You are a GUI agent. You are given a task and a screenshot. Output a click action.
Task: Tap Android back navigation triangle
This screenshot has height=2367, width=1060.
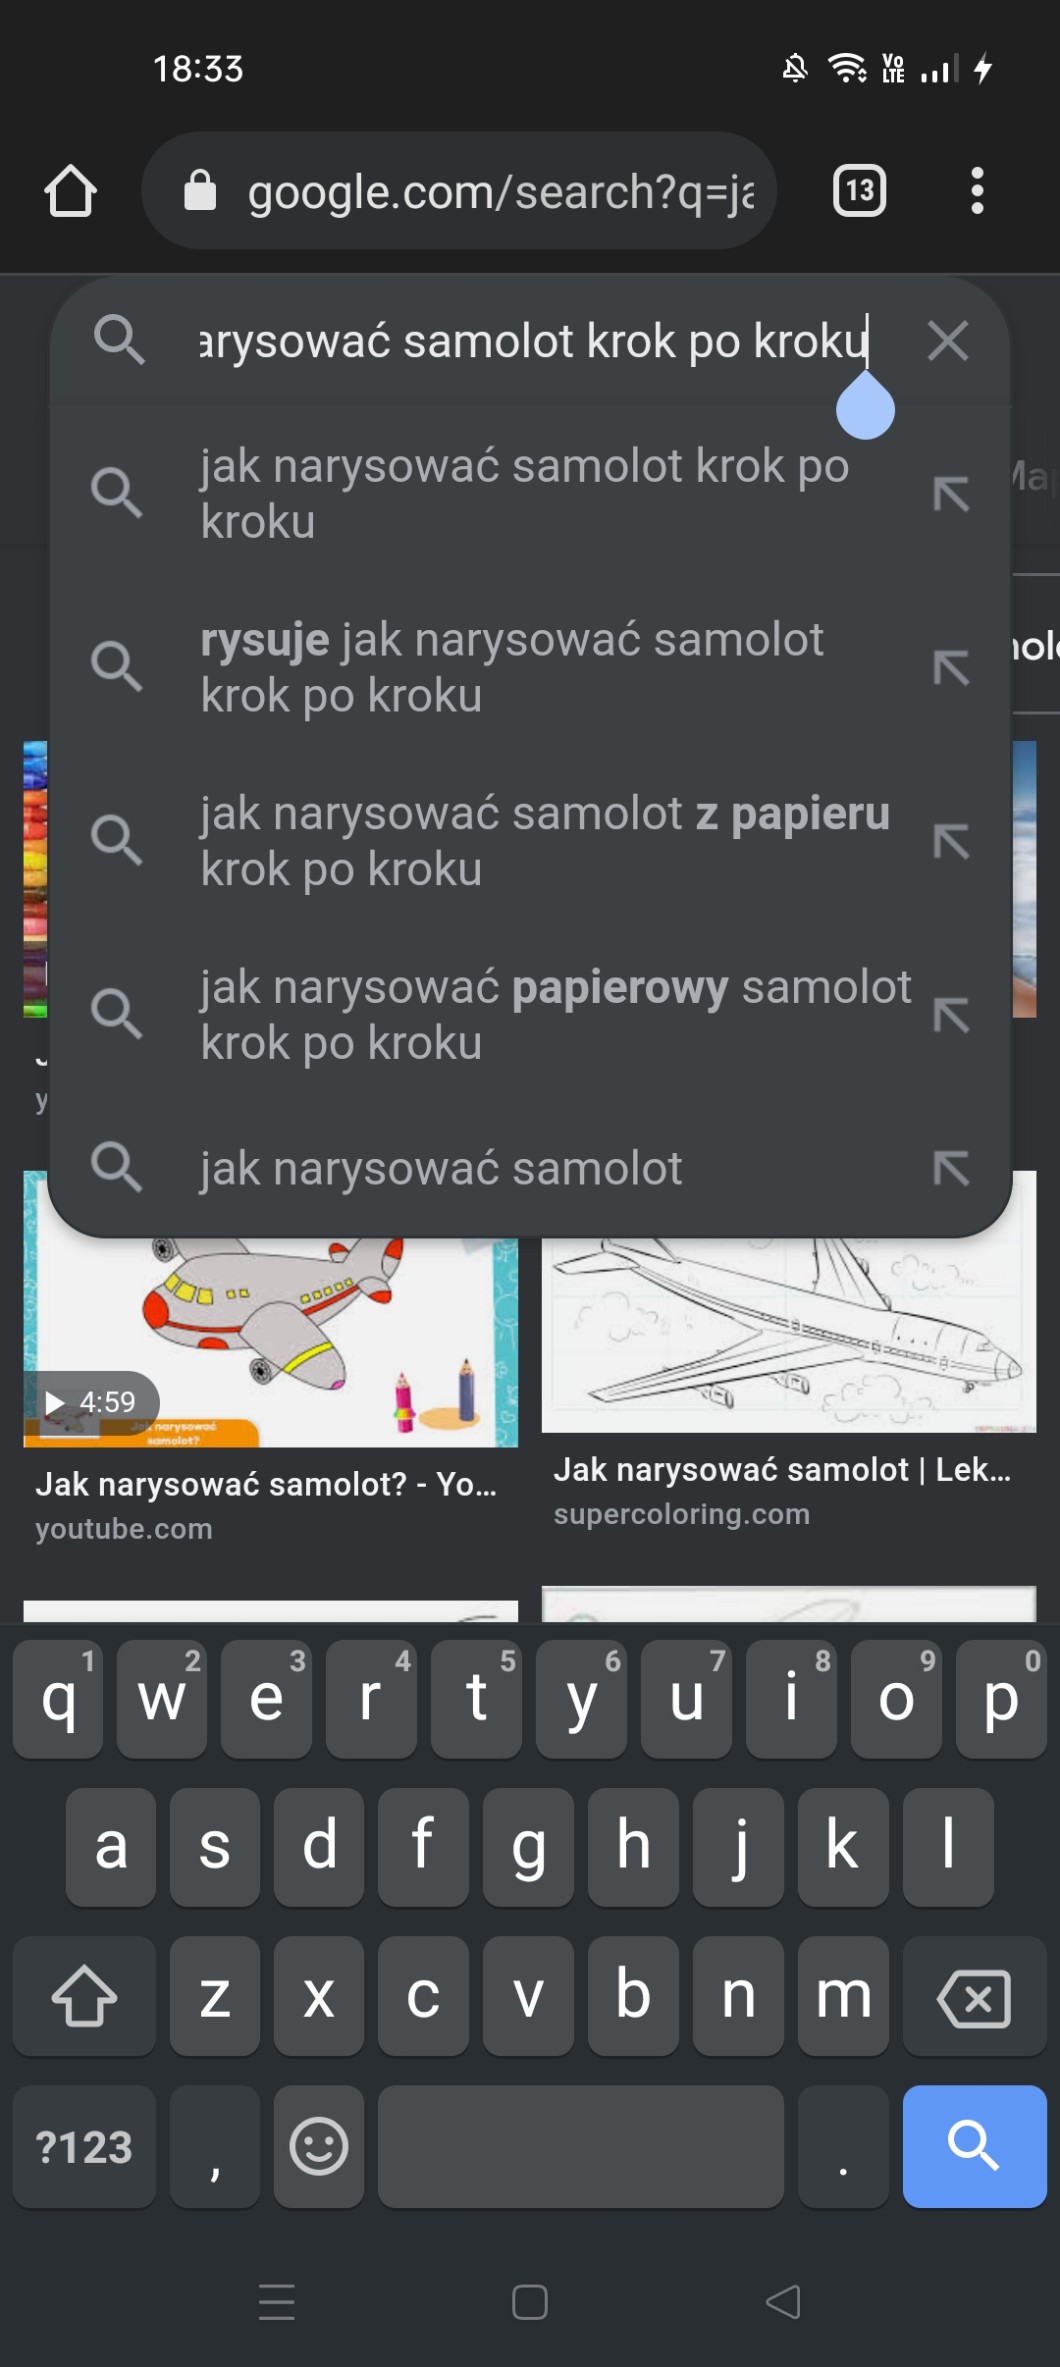click(783, 2302)
